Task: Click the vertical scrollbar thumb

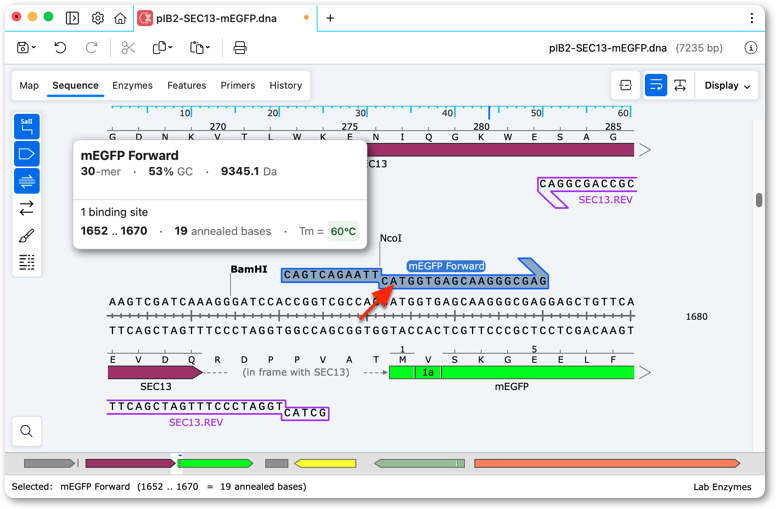Action: (x=759, y=200)
